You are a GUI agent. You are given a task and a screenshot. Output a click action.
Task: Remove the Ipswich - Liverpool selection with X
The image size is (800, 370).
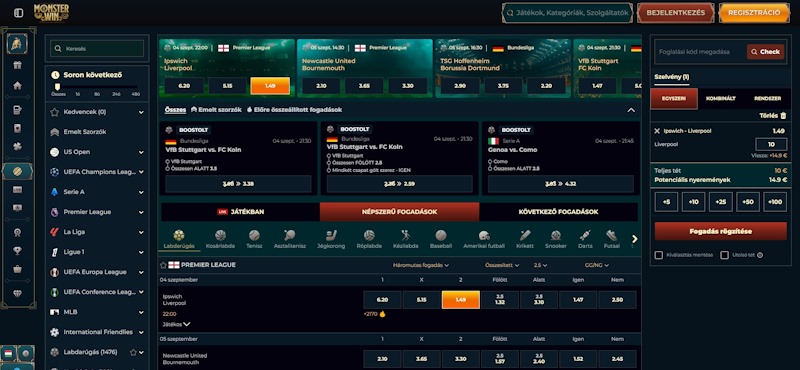(x=657, y=131)
